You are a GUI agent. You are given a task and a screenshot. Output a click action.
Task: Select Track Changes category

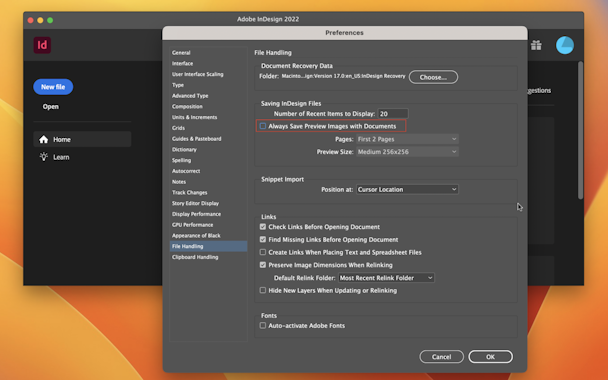point(189,192)
